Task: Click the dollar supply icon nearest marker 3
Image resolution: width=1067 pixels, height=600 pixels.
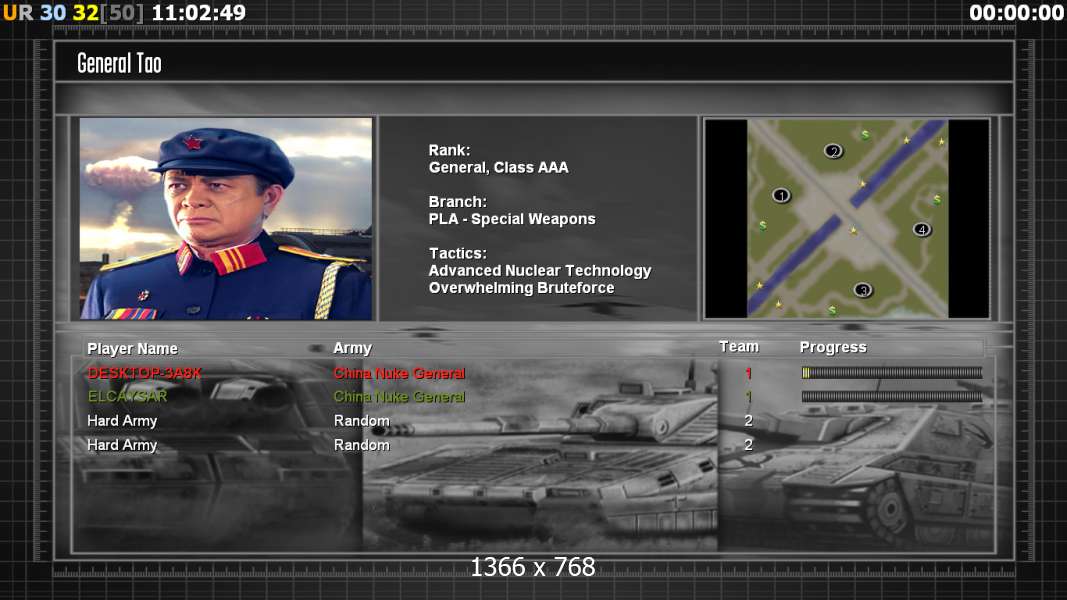Action: click(x=832, y=310)
